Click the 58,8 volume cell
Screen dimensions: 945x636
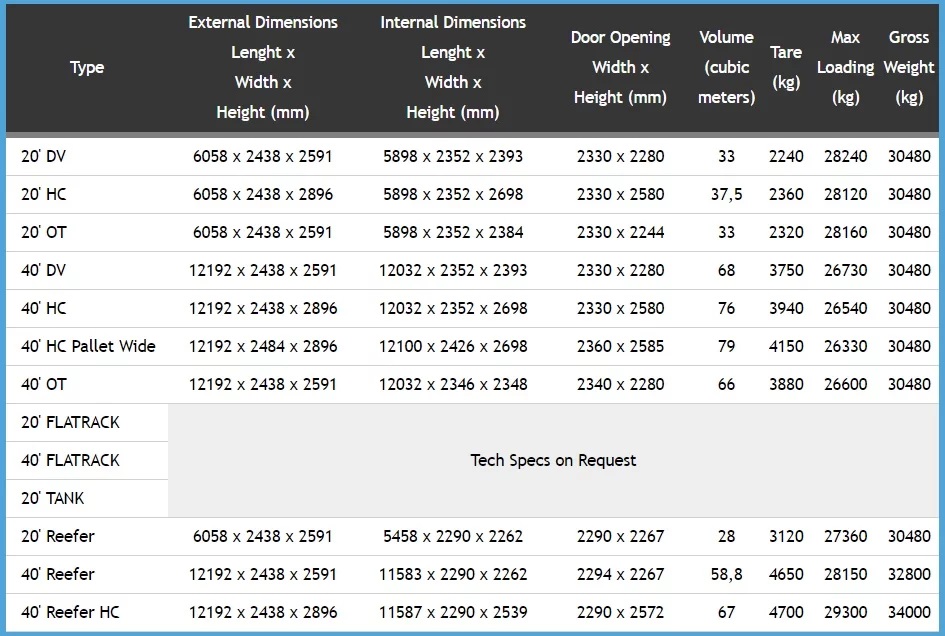pyautogui.click(x=726, y=574)
